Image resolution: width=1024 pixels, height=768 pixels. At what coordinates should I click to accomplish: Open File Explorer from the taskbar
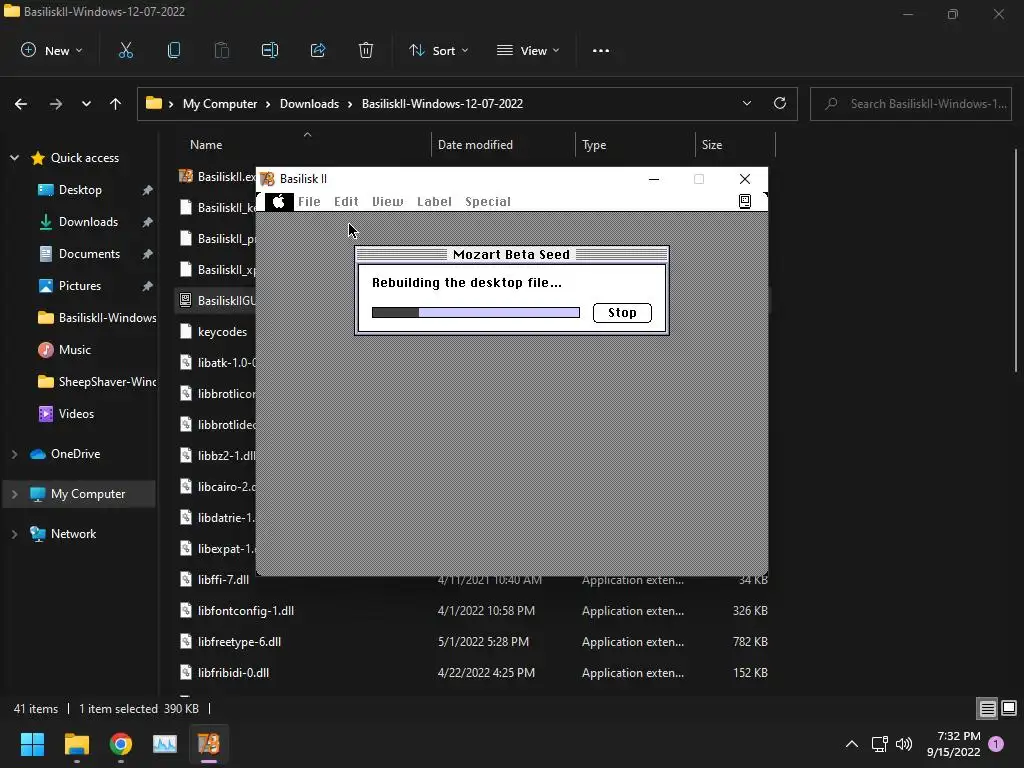tap(76, 744)
